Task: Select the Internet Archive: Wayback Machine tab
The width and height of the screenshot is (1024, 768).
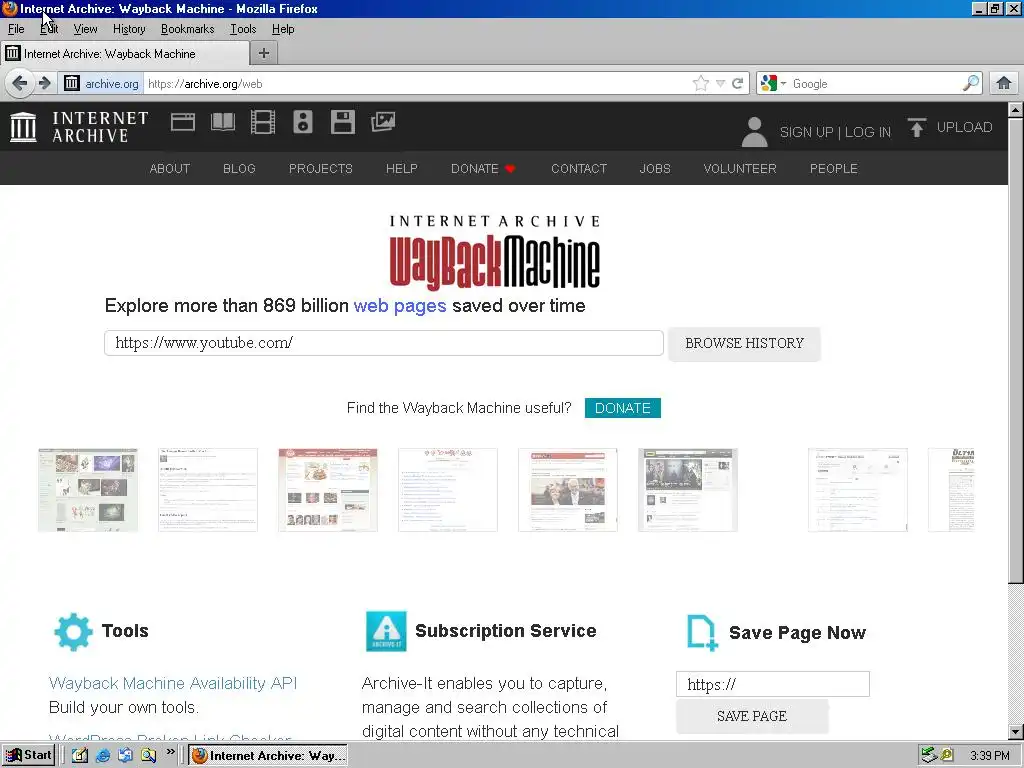Action: (x=125, y=54)
